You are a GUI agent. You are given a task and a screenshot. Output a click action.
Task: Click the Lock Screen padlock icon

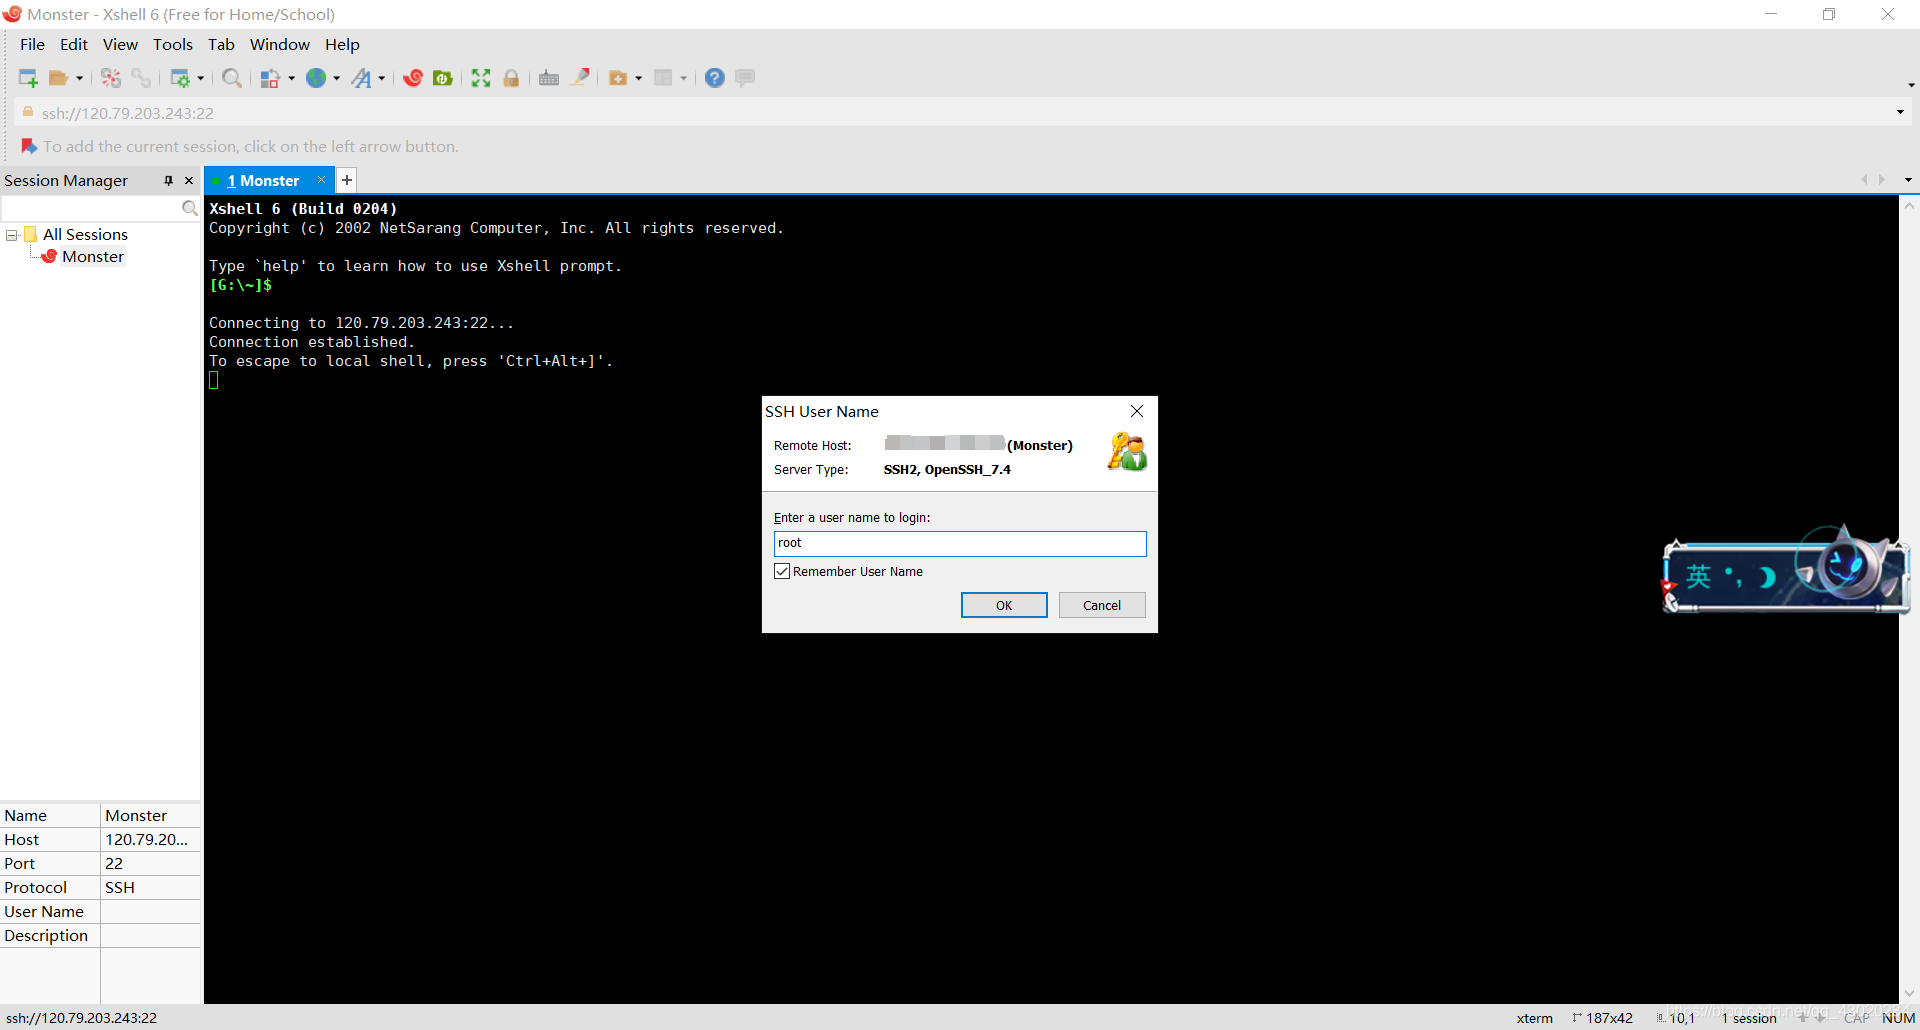pos(511,78)
